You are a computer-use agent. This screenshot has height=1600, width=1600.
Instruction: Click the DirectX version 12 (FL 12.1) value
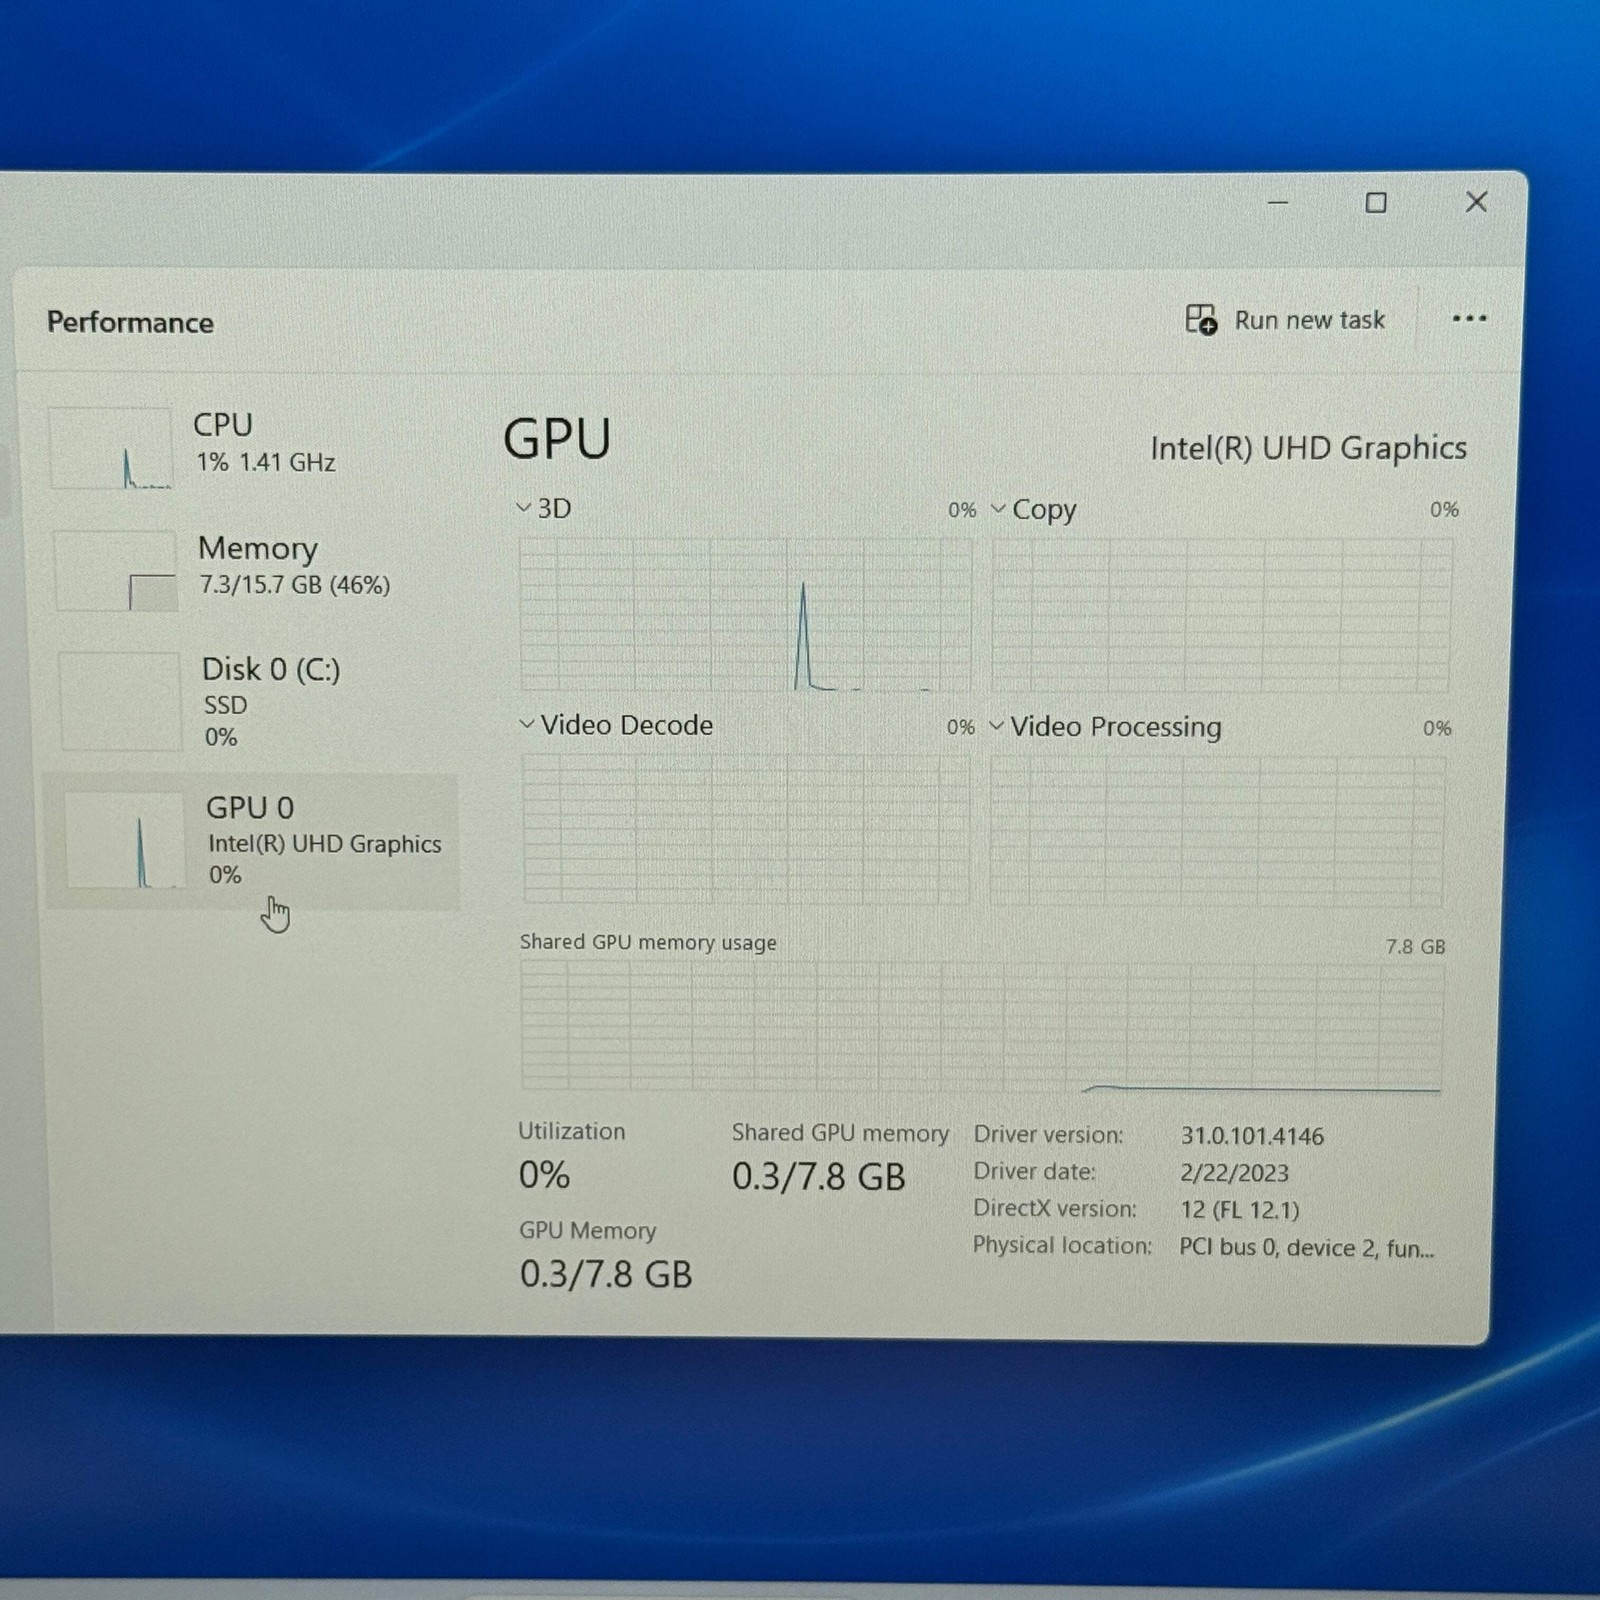pyautogui.click(x=1239, y=1210)
